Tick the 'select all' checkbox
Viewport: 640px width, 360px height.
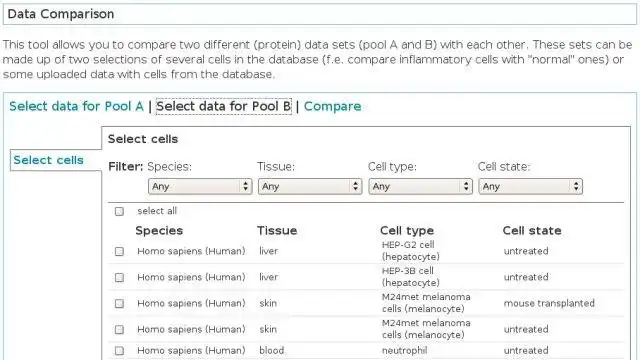pyautogui.click(x=119, y=211)
